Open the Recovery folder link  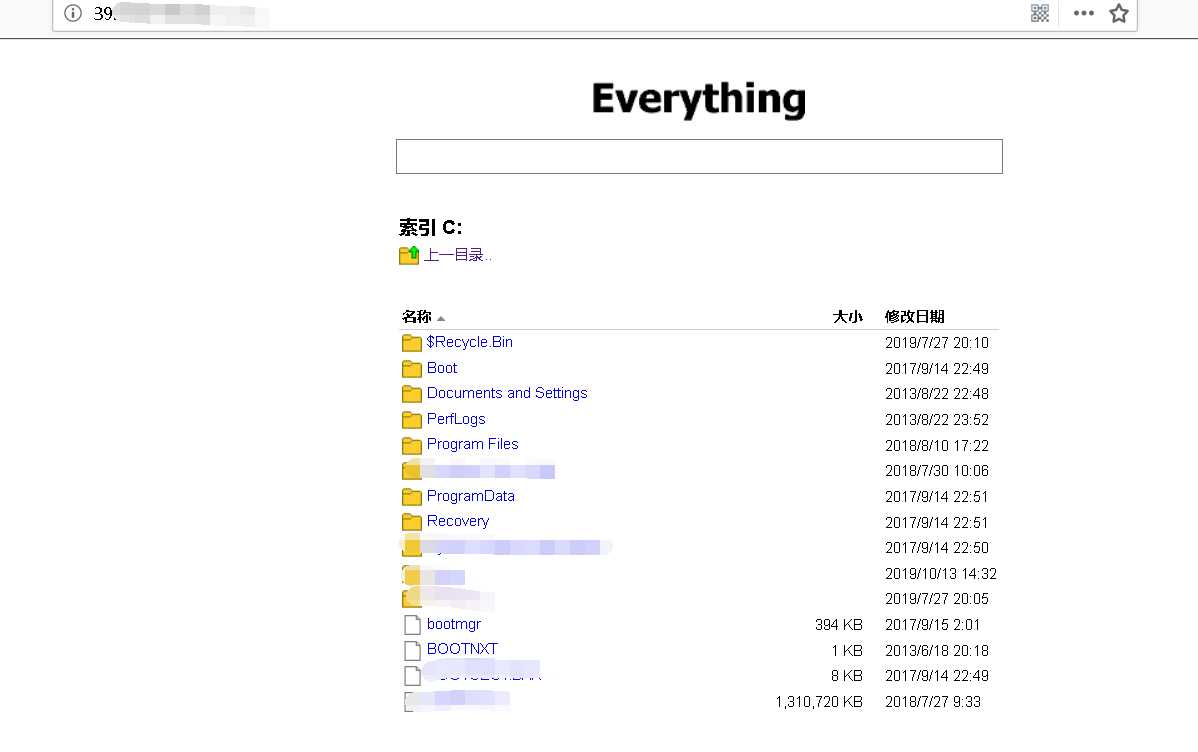(458, 521)
